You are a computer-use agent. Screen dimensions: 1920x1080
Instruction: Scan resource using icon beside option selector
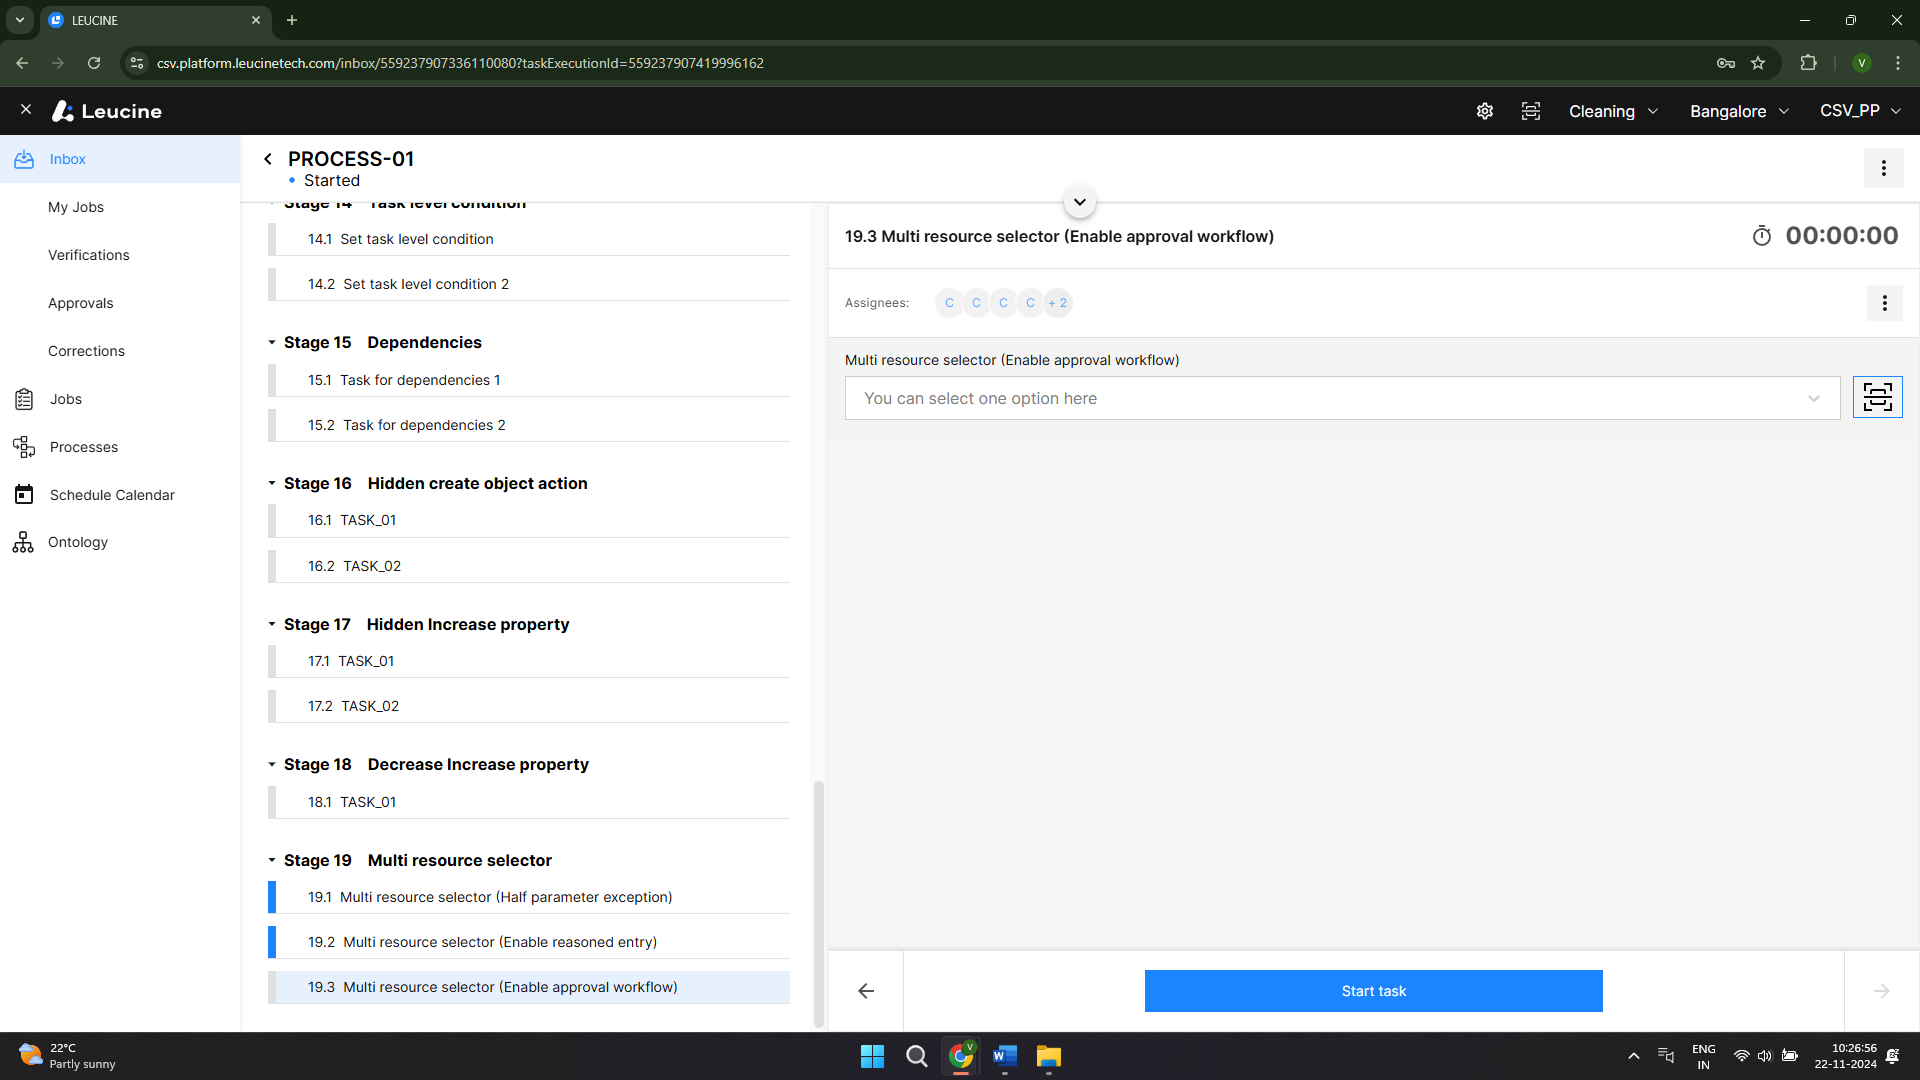1879,397
